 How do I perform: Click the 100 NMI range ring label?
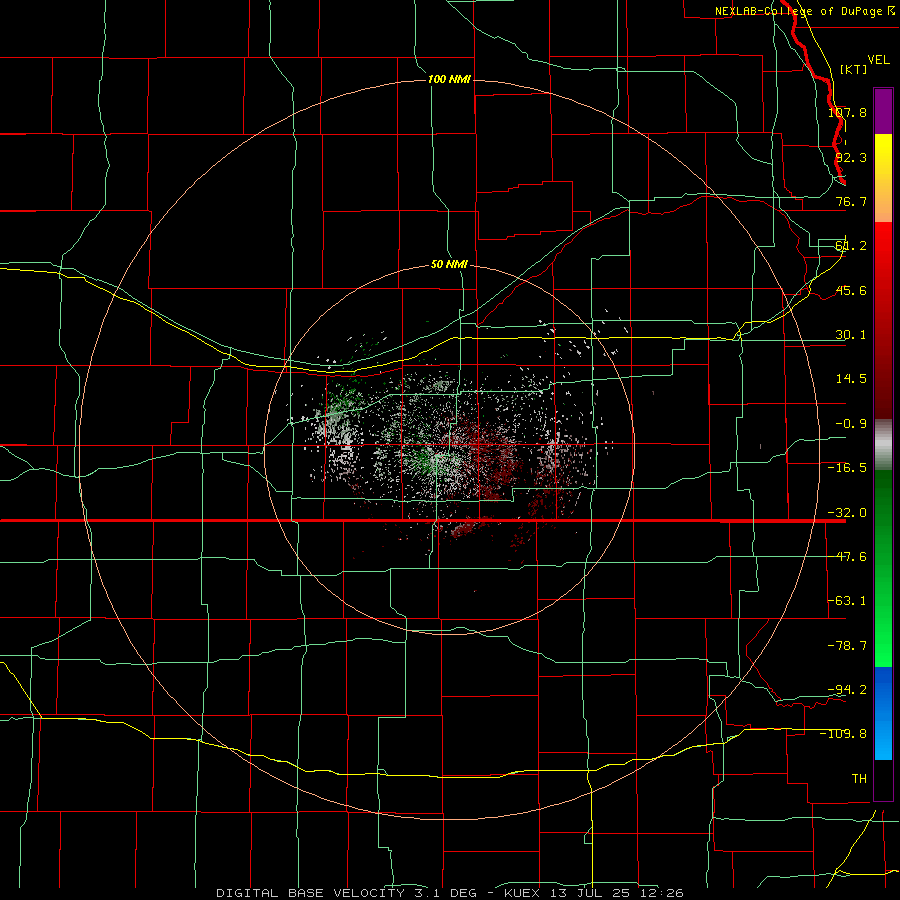coord(449,79)
